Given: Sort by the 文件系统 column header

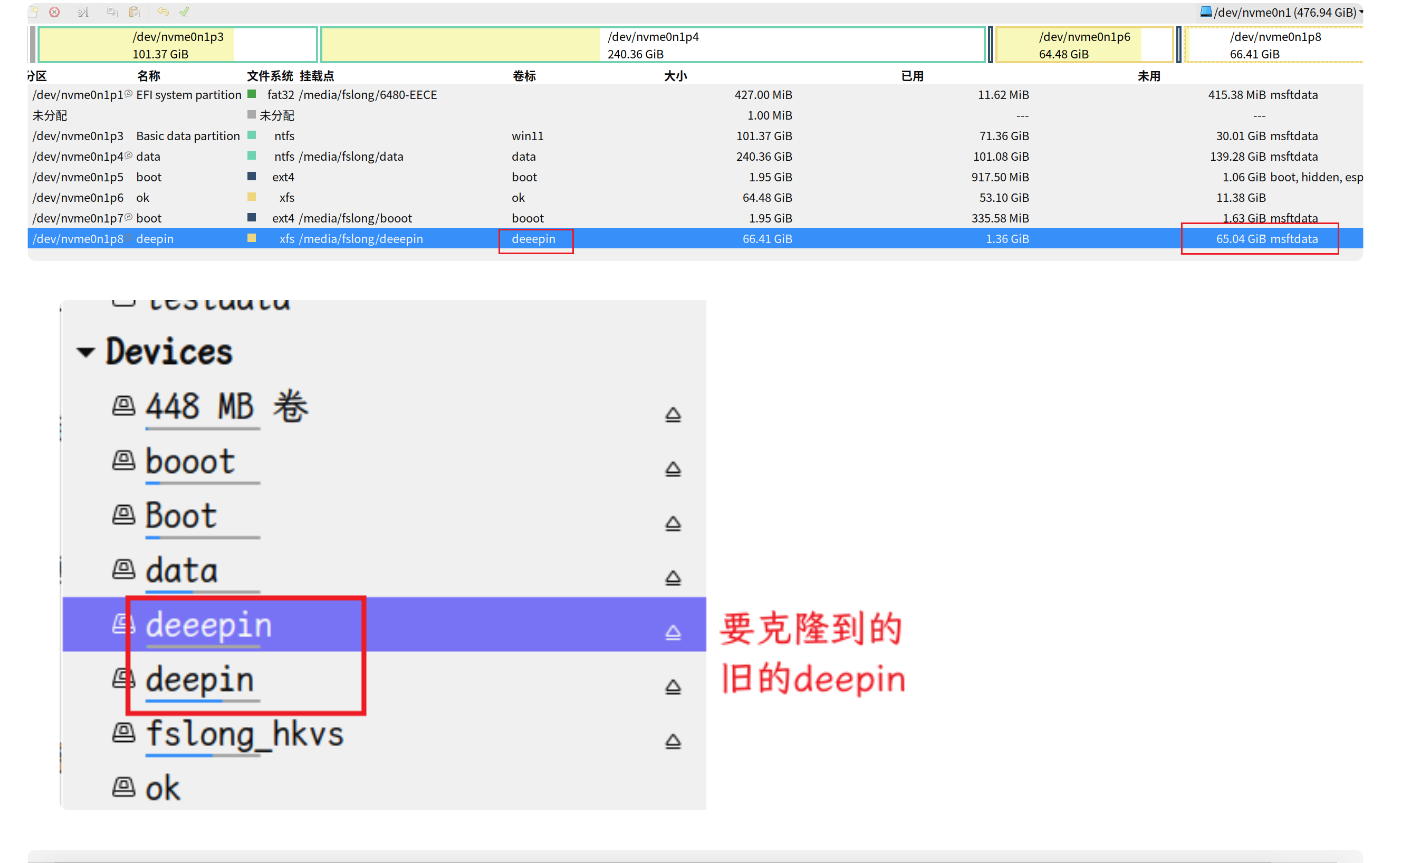Looking at the screenshot, I should click(269, 76).
